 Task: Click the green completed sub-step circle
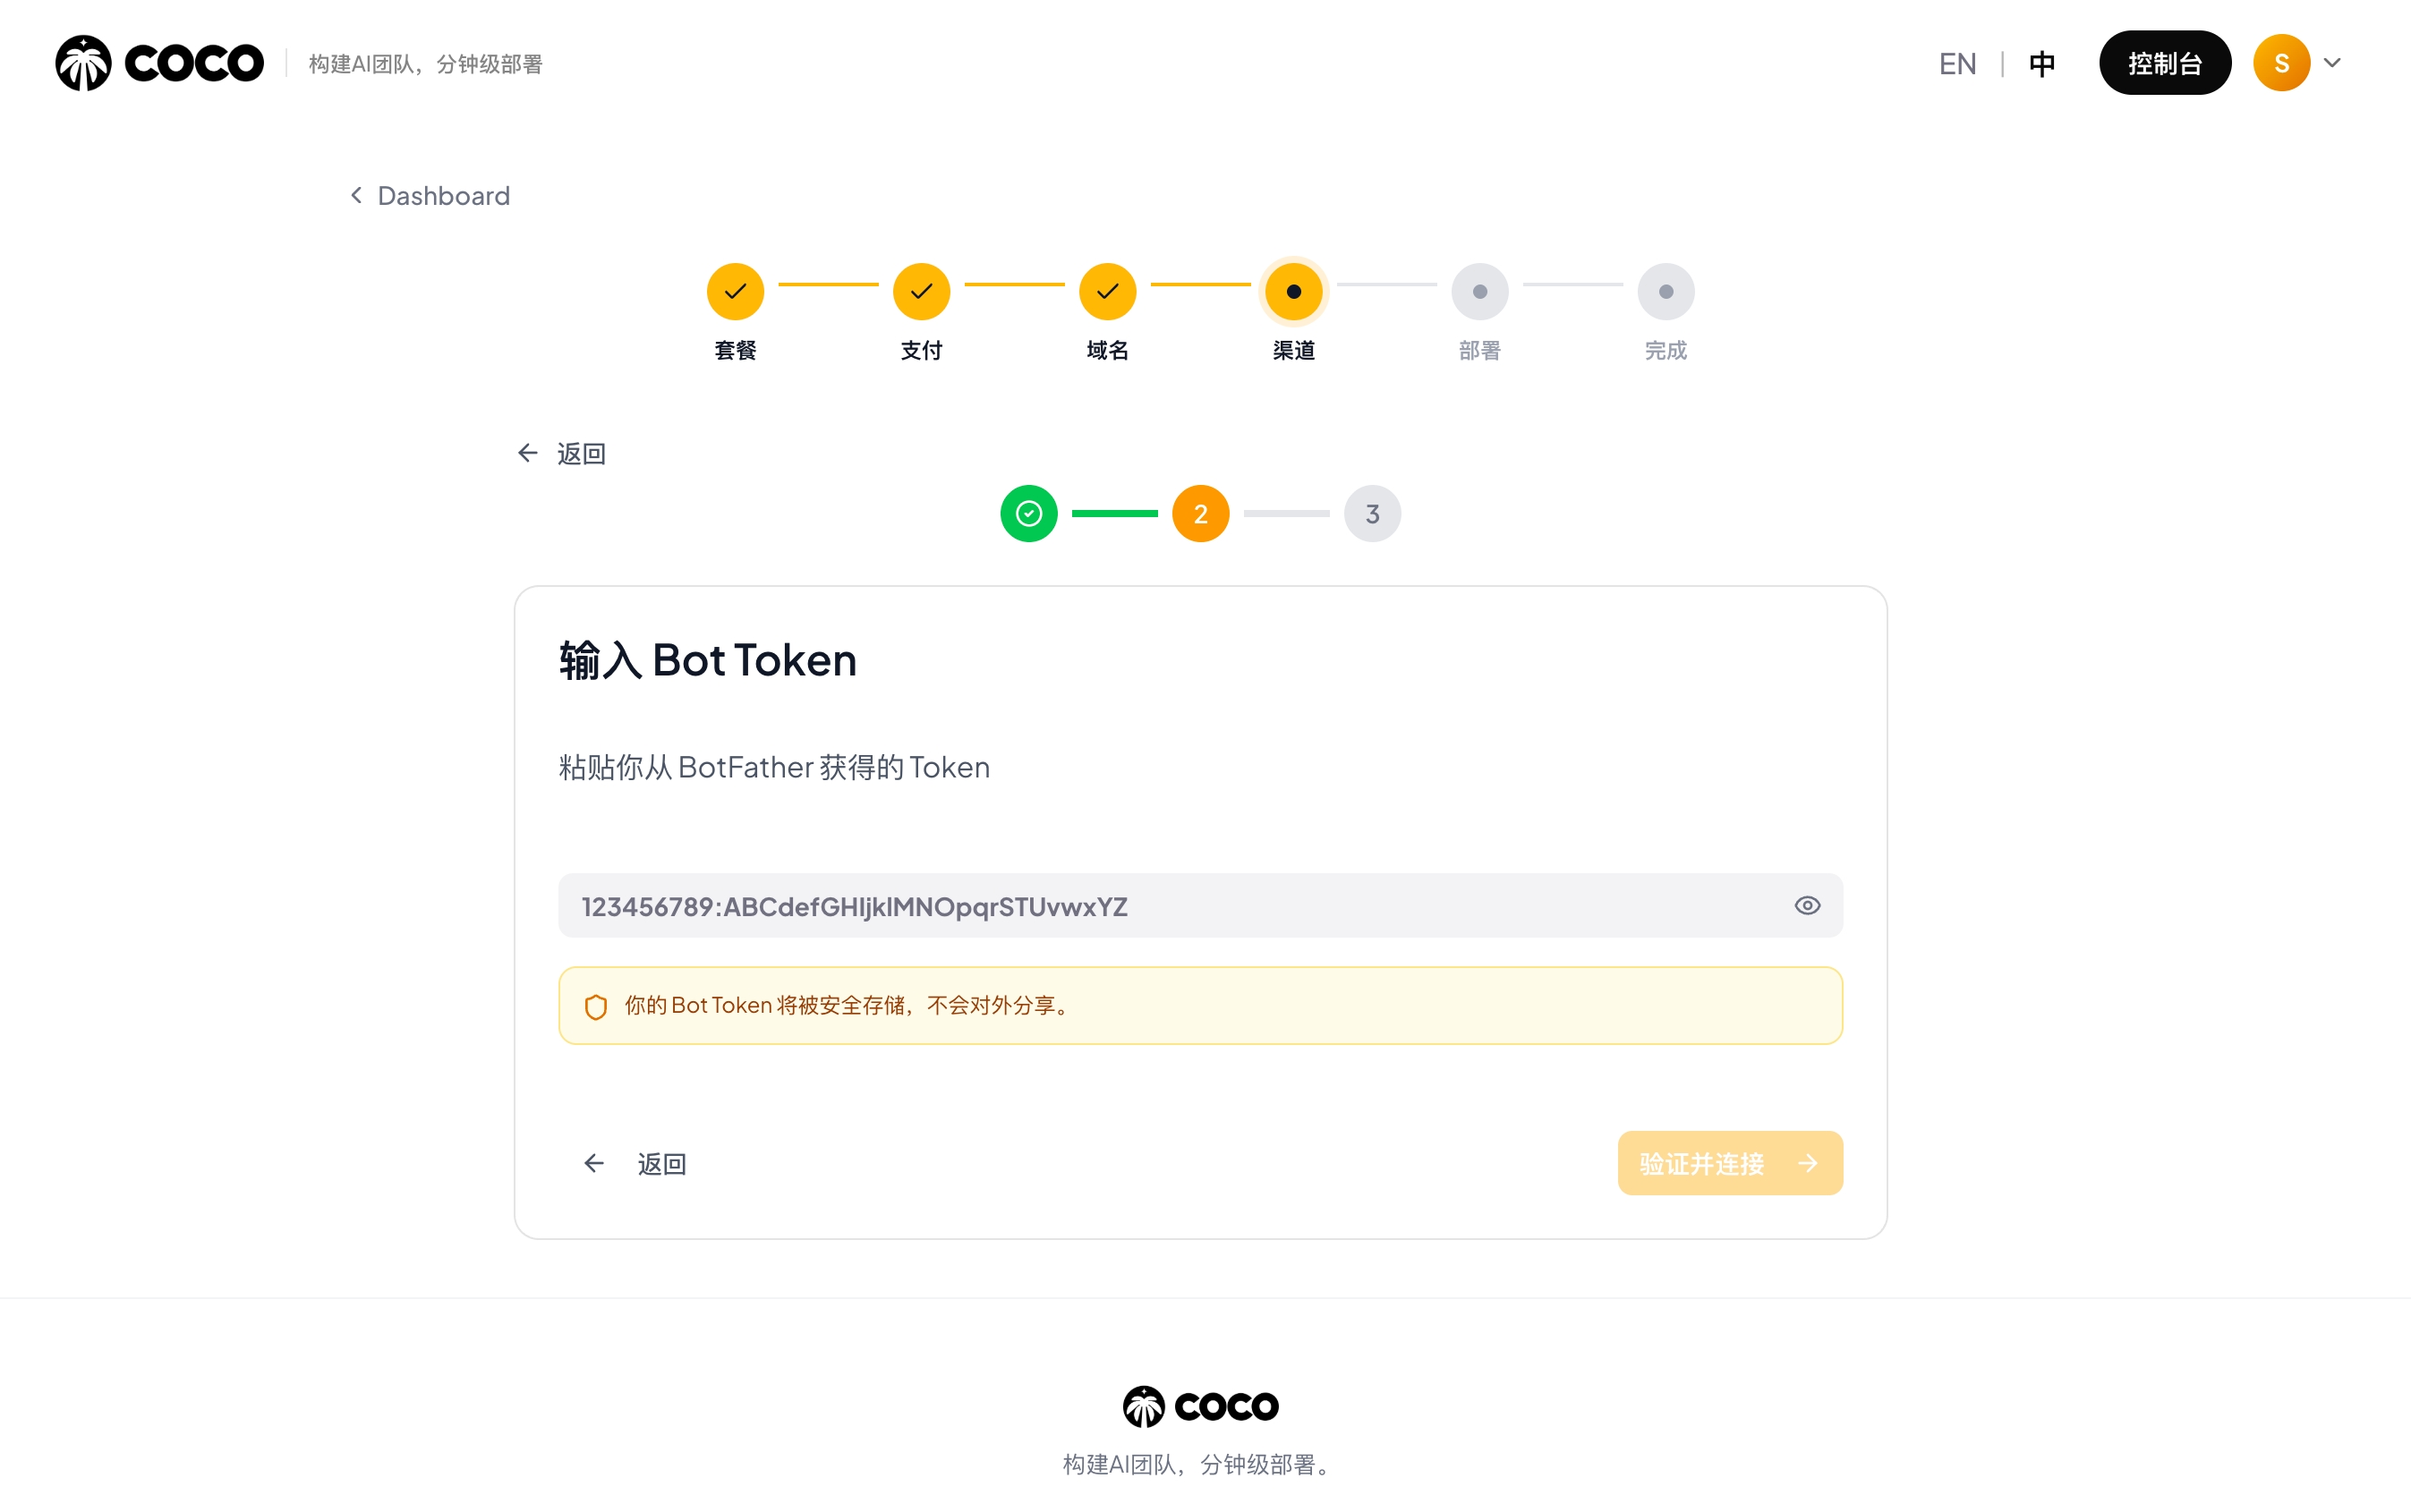1028,513
